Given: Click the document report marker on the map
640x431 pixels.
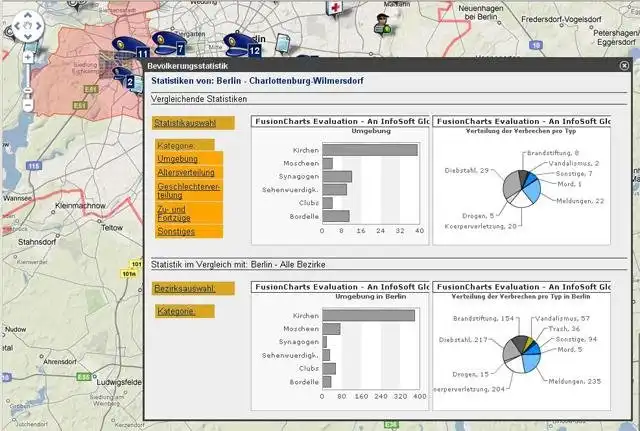Looking at the screenshot, I should (283, 43).
